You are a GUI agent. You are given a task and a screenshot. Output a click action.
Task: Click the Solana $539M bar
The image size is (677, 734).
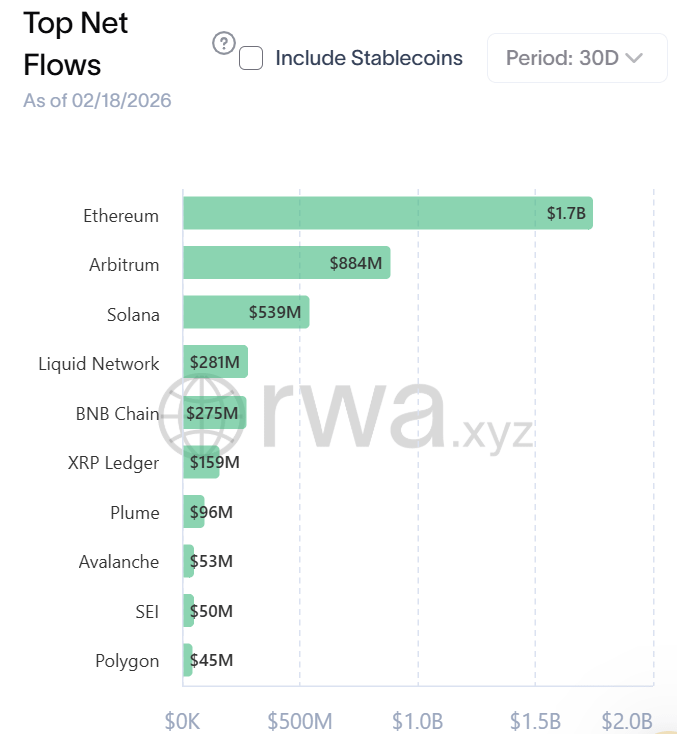246,312
